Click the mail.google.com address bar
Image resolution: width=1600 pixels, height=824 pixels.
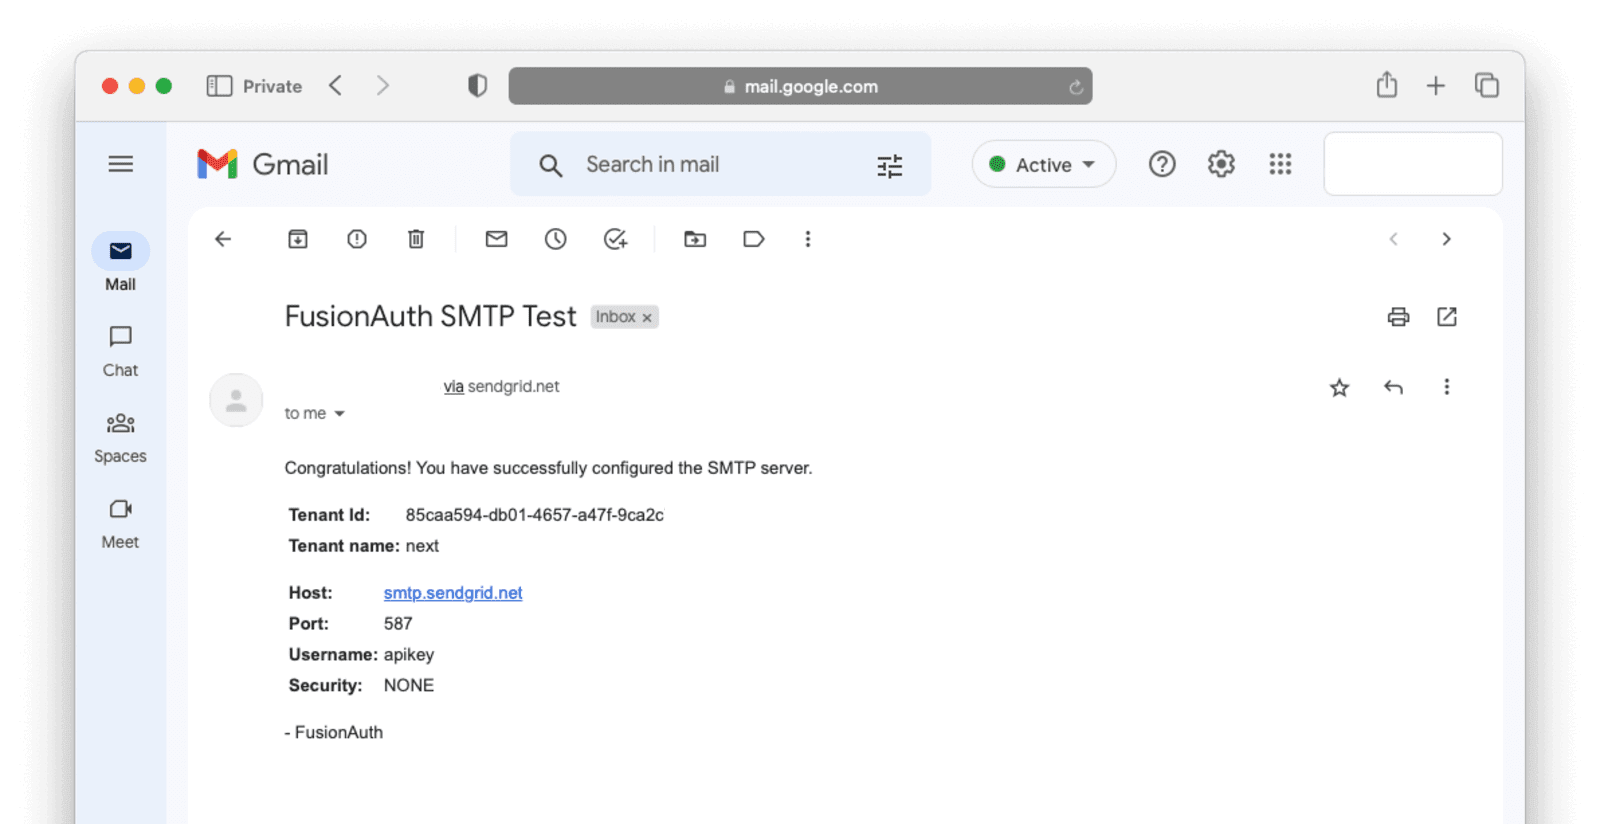[x=800, y=86]
